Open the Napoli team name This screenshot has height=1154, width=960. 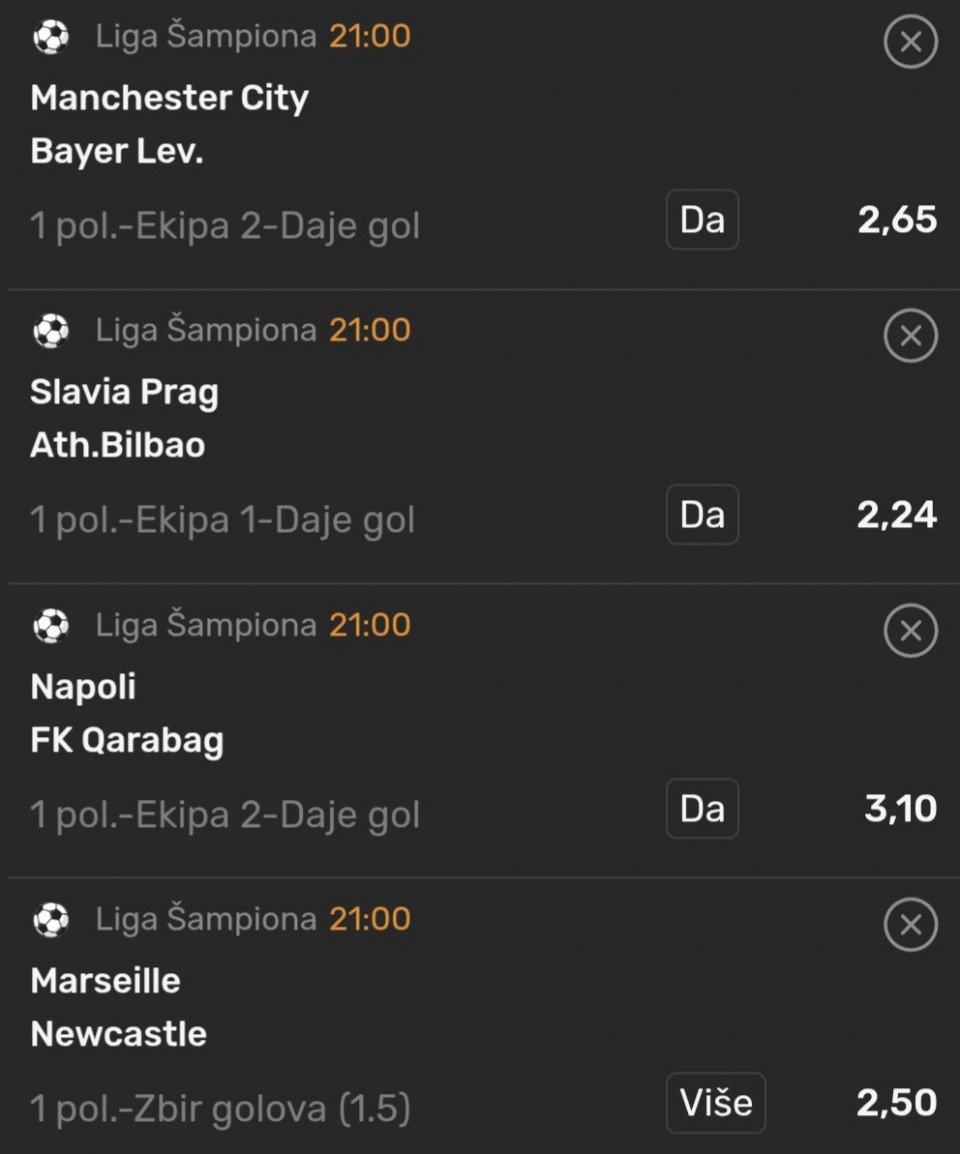click(83, 687)
